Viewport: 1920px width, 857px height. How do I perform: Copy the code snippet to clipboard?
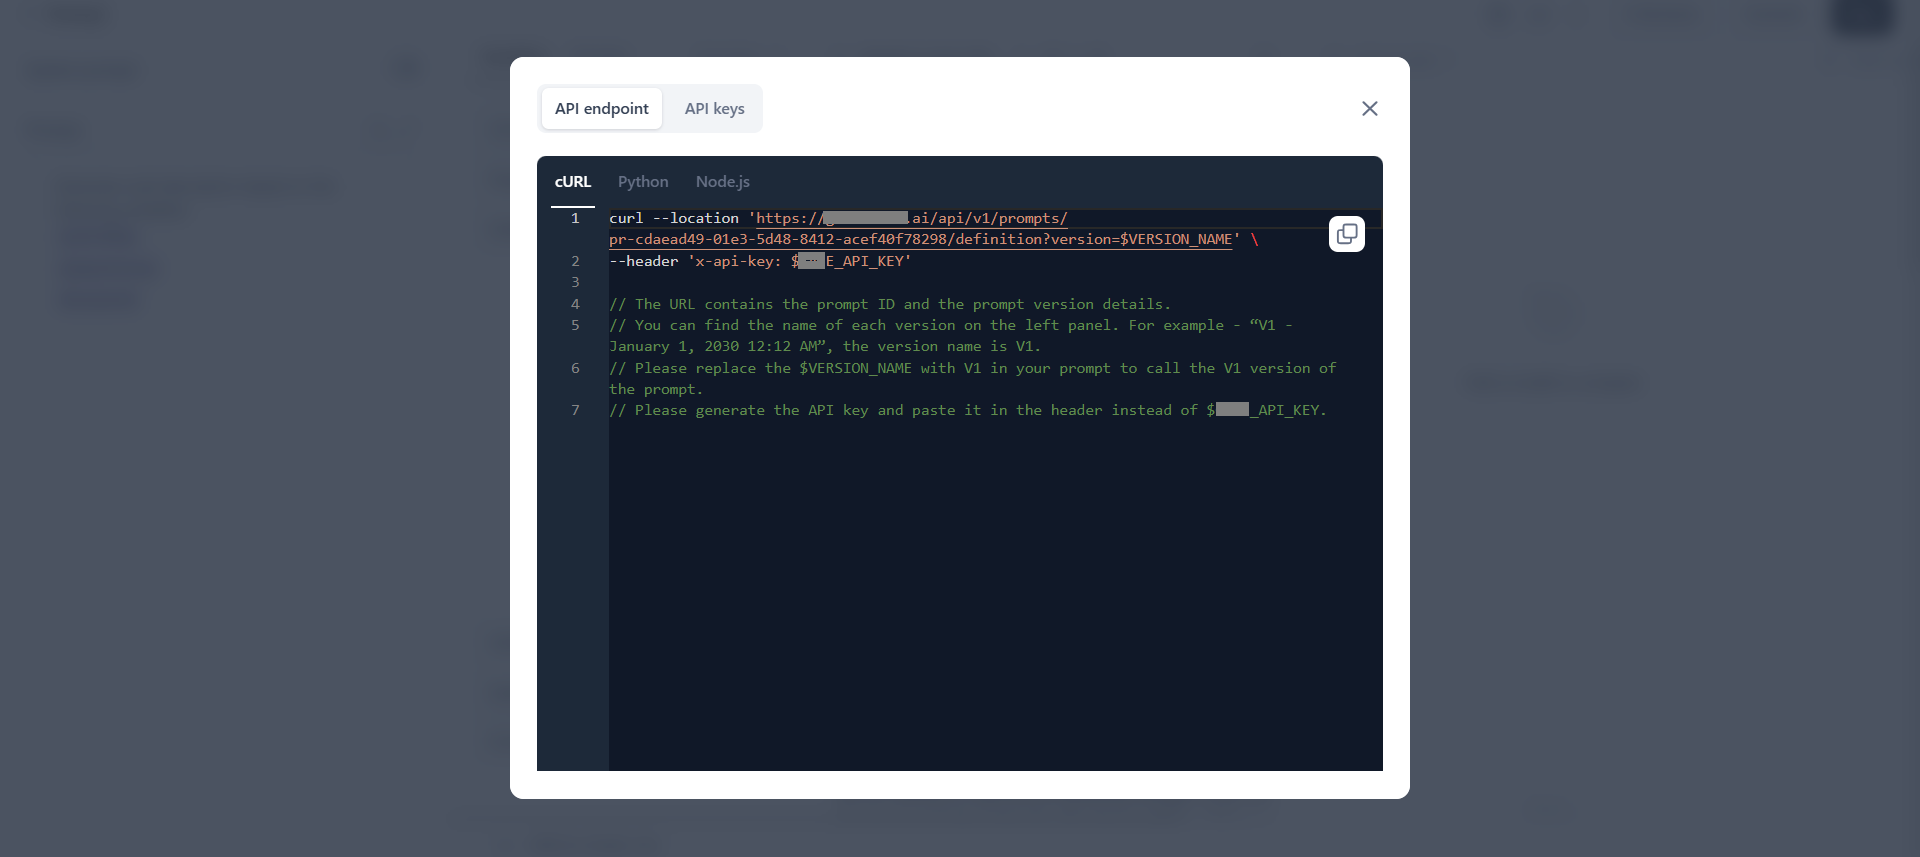point(1346,234)
